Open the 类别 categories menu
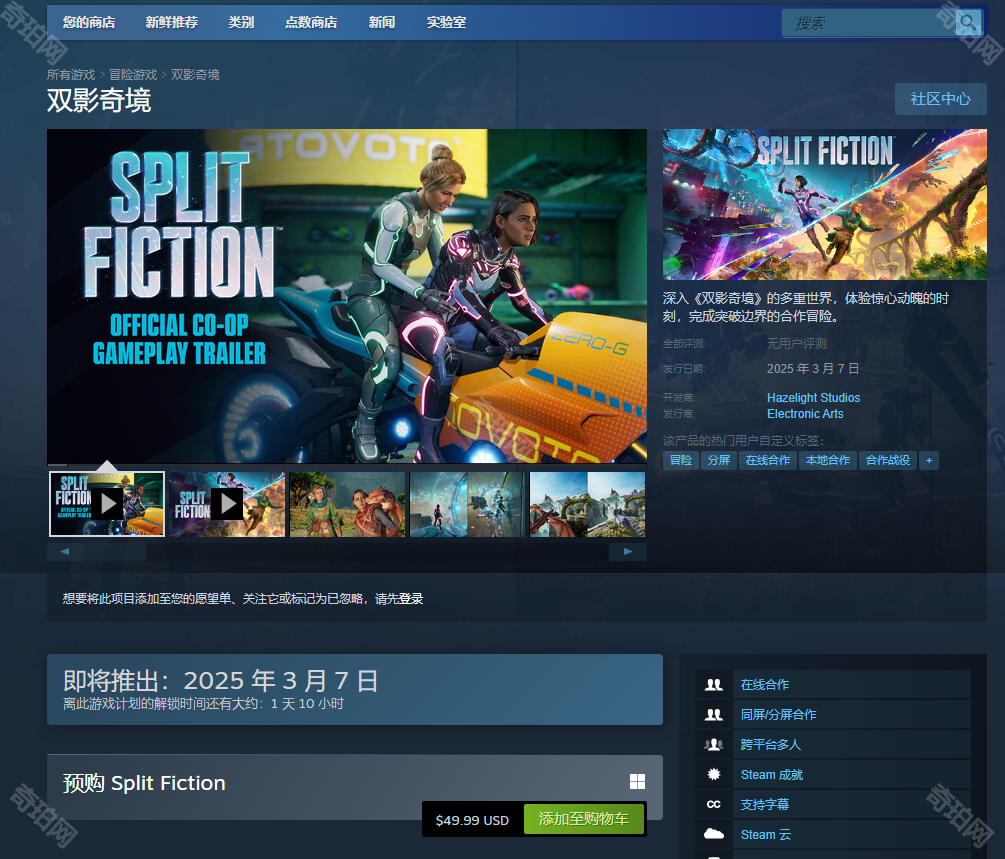 click(x=241, y=22)
